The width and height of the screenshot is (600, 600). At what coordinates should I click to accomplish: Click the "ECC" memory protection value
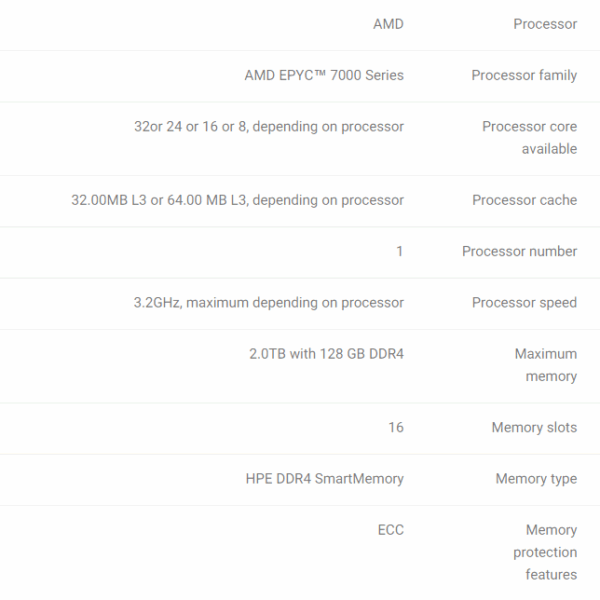(x=389, y=530)
